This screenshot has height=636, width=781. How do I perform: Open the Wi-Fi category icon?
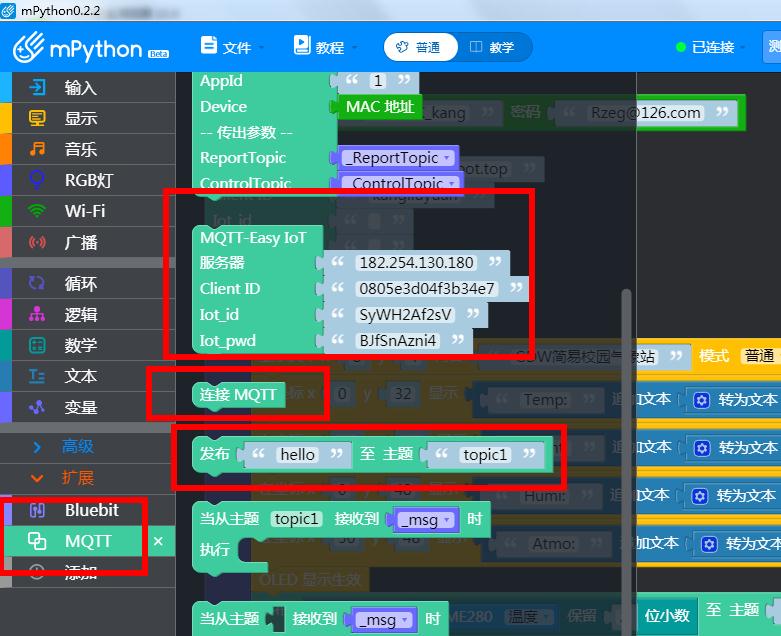point(37,211)
